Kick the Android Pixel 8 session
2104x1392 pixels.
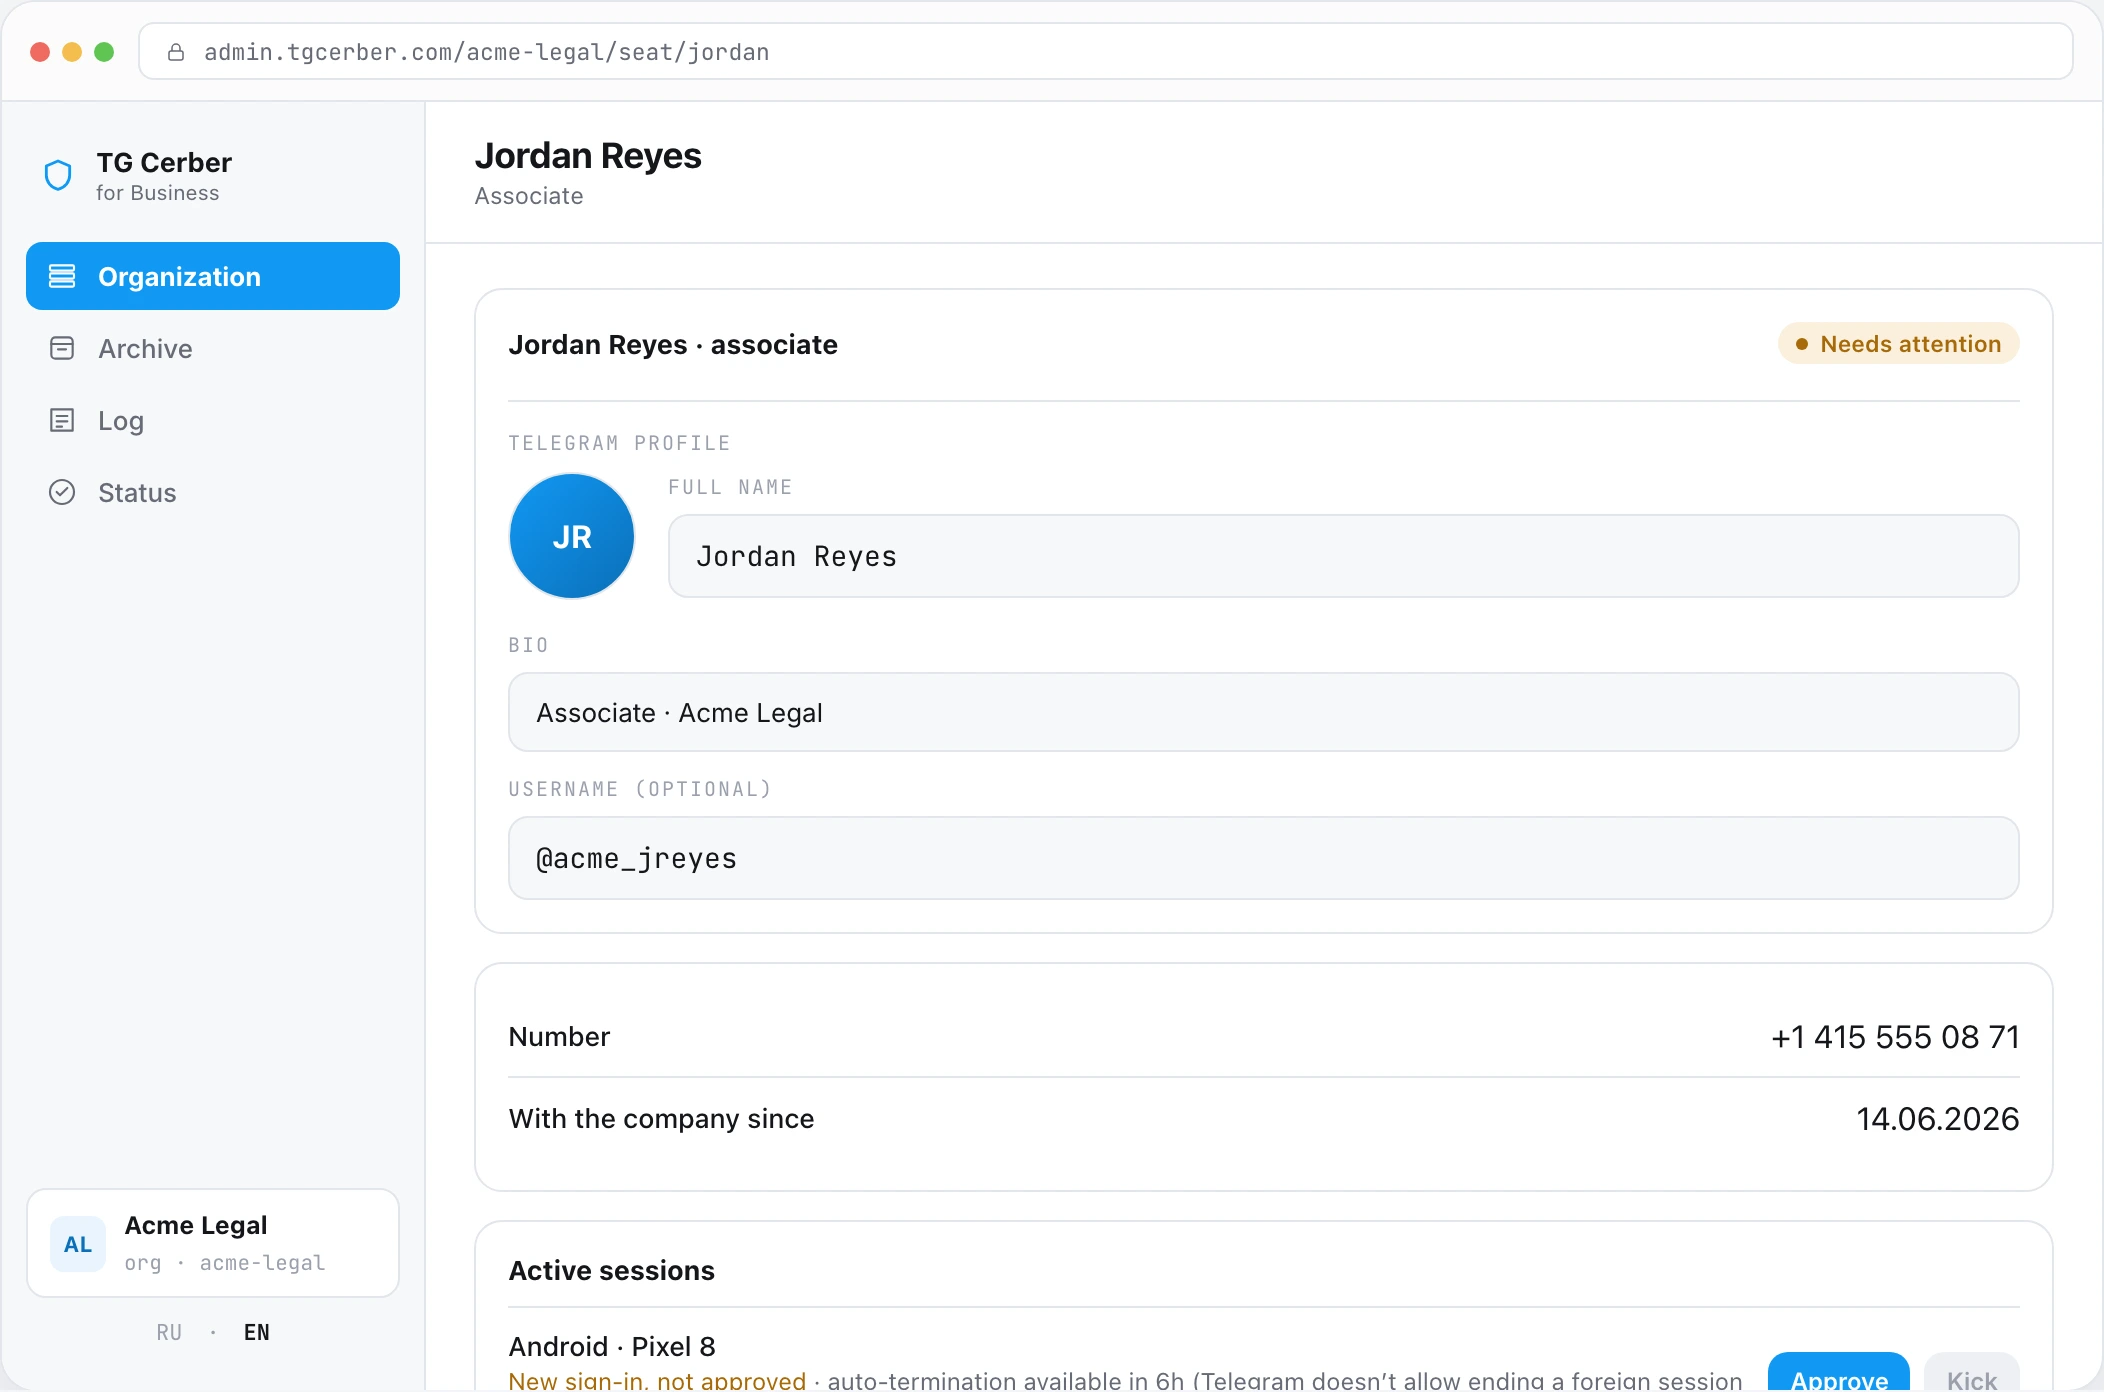click(1972, 1372)
